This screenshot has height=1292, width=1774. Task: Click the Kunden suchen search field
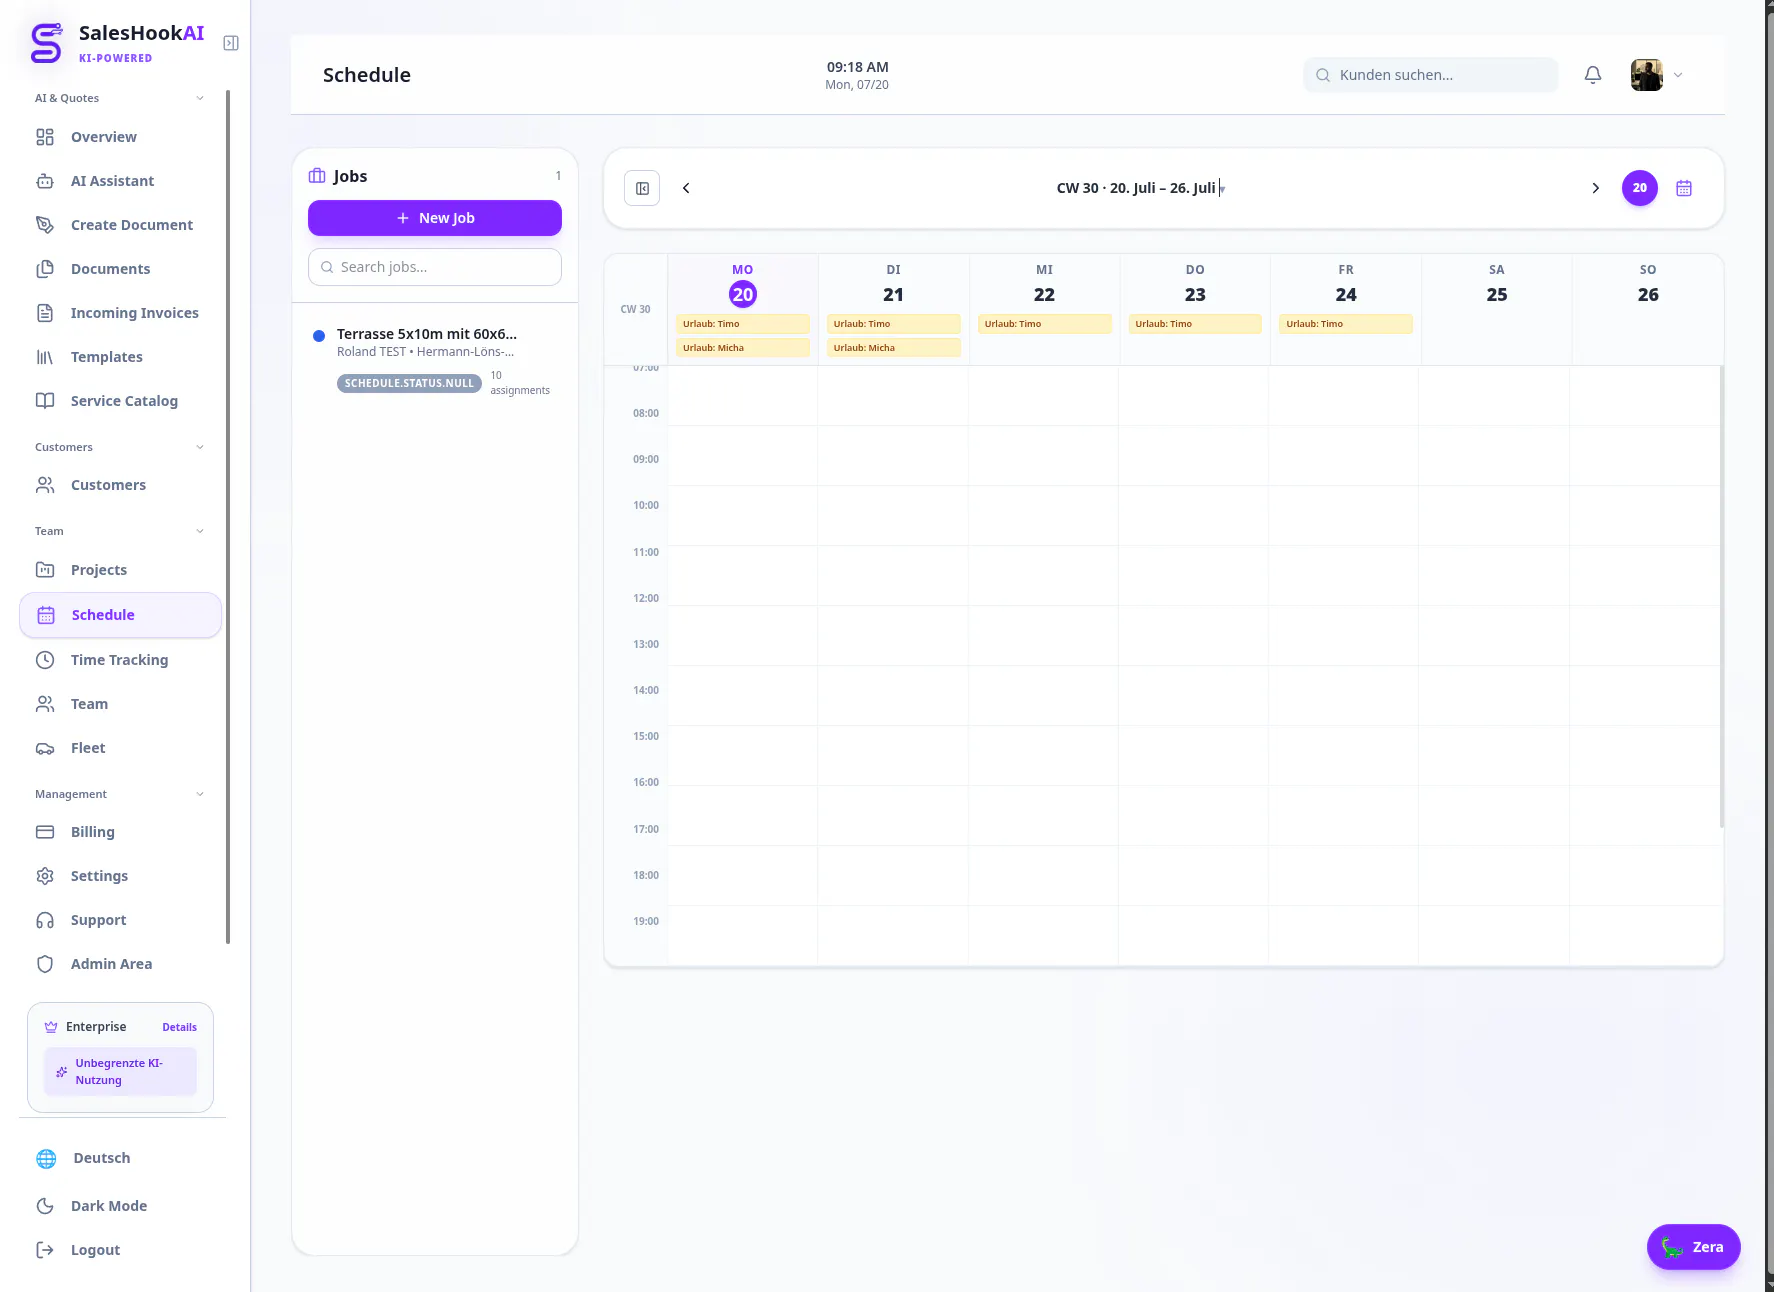pyautogui.click(x=1430, y=75)
